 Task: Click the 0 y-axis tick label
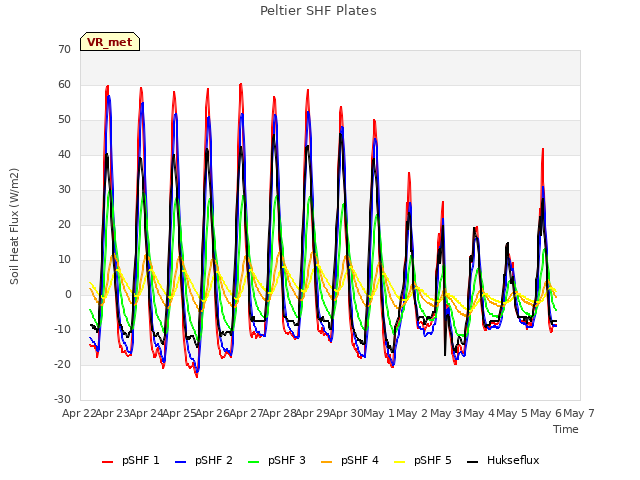68,295
